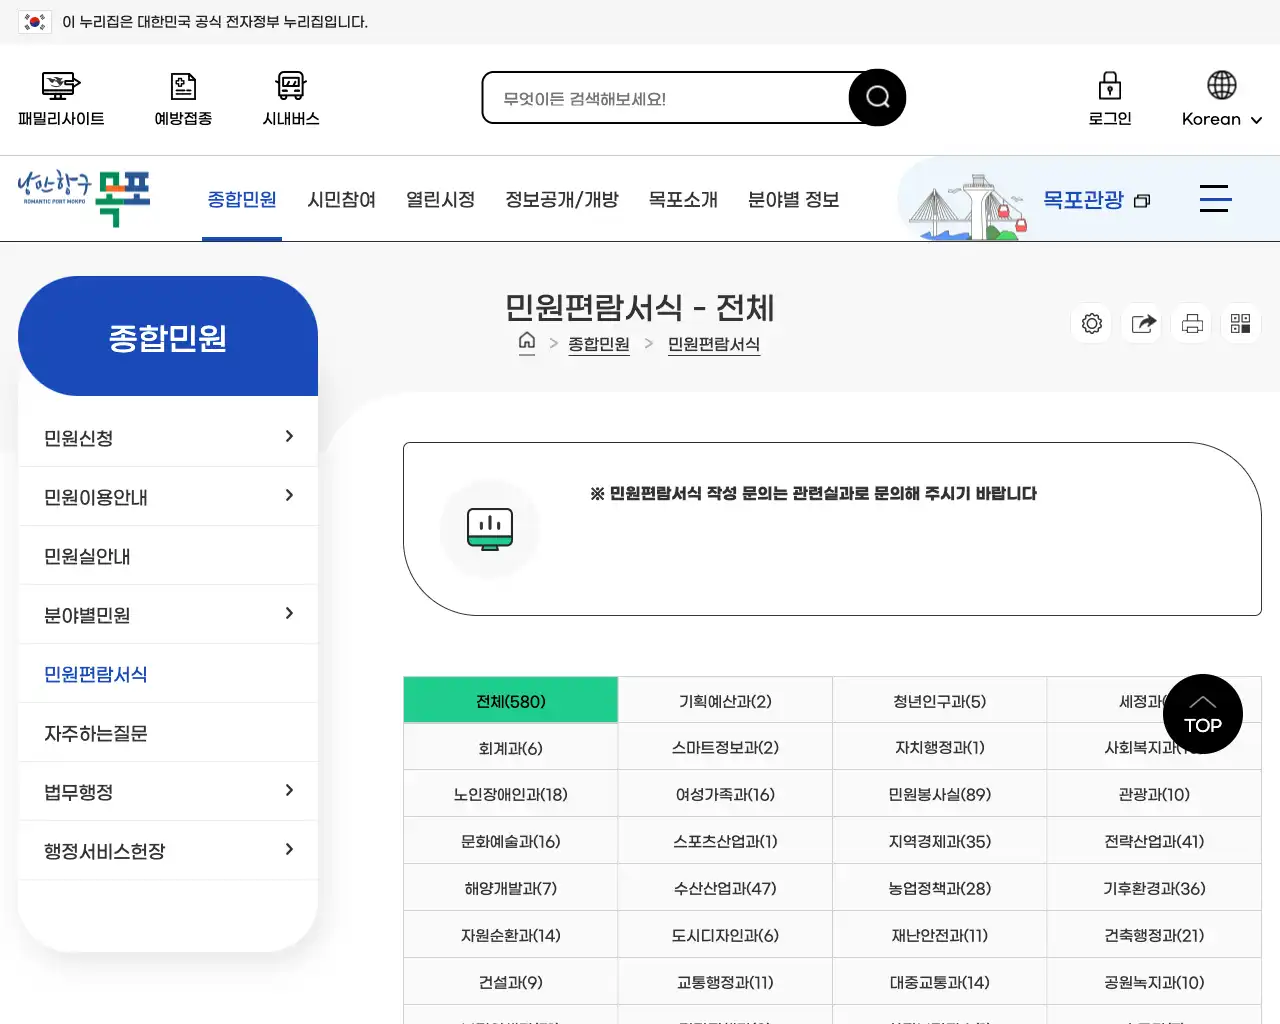Switch to the 시민참여 menu
Screen dimensions: 1280x1024
pyautogui.click(x=341, y=199)
